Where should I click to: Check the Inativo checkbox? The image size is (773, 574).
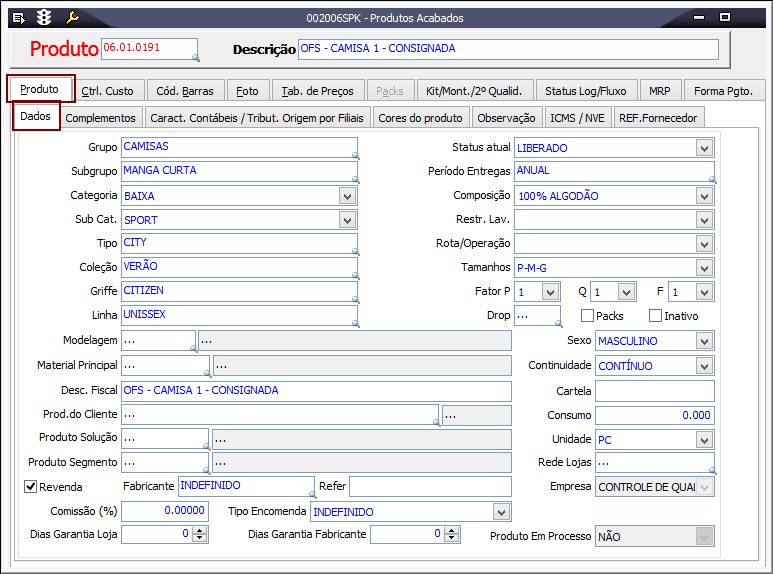coord(655,316)
